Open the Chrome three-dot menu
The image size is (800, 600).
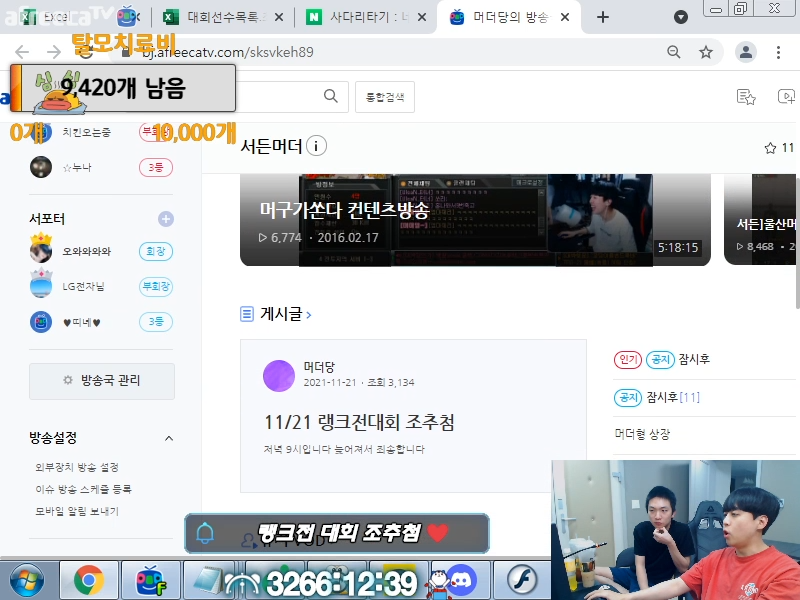pyautogui.click(x=778, y=52)
